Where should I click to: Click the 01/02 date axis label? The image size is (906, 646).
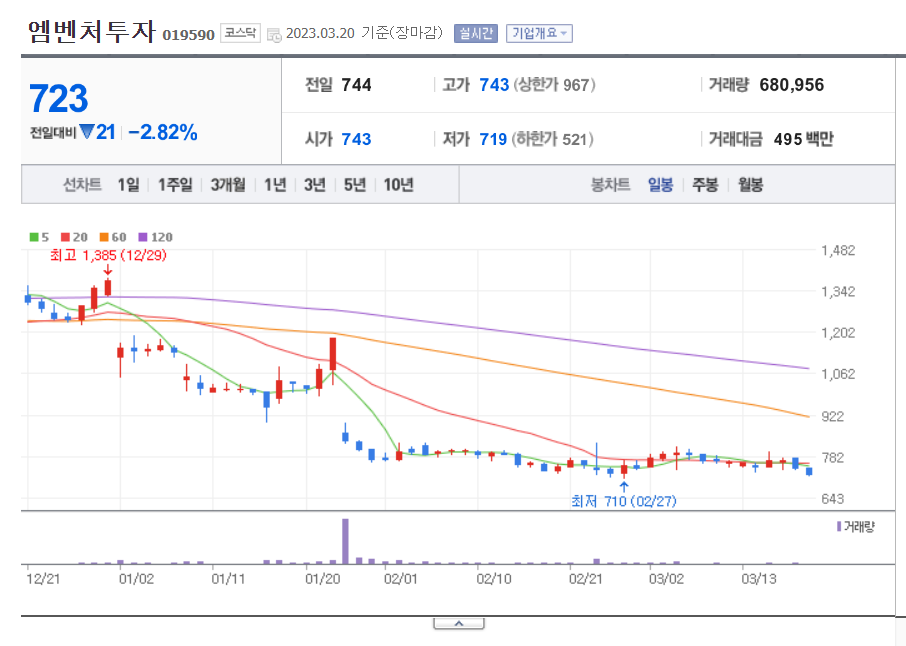click(x=136, y=579)
